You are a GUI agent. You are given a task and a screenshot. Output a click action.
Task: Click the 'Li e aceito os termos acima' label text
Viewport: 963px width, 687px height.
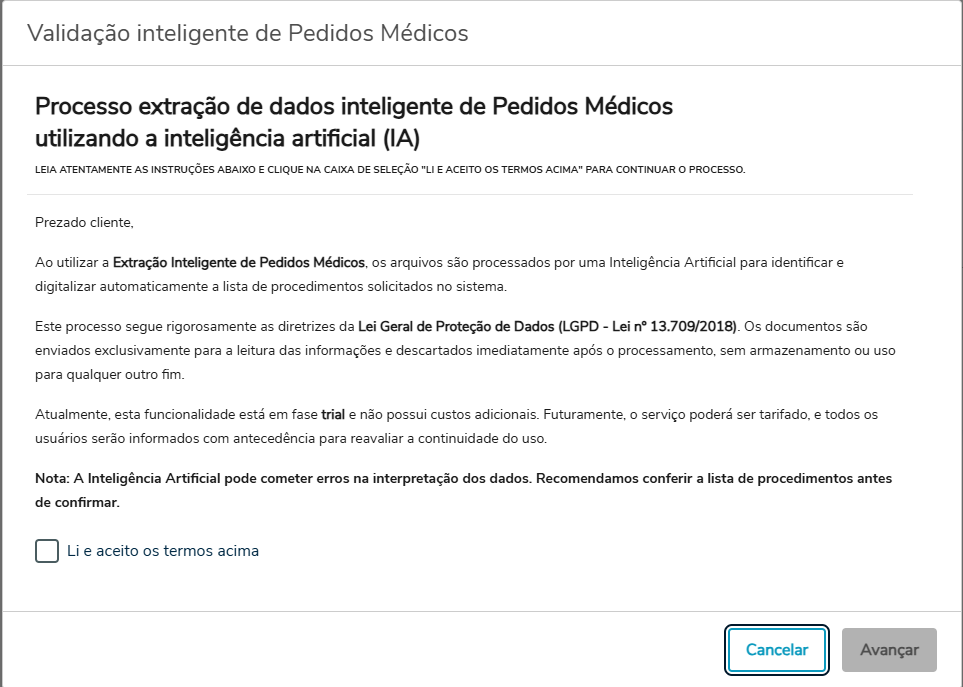162,551
